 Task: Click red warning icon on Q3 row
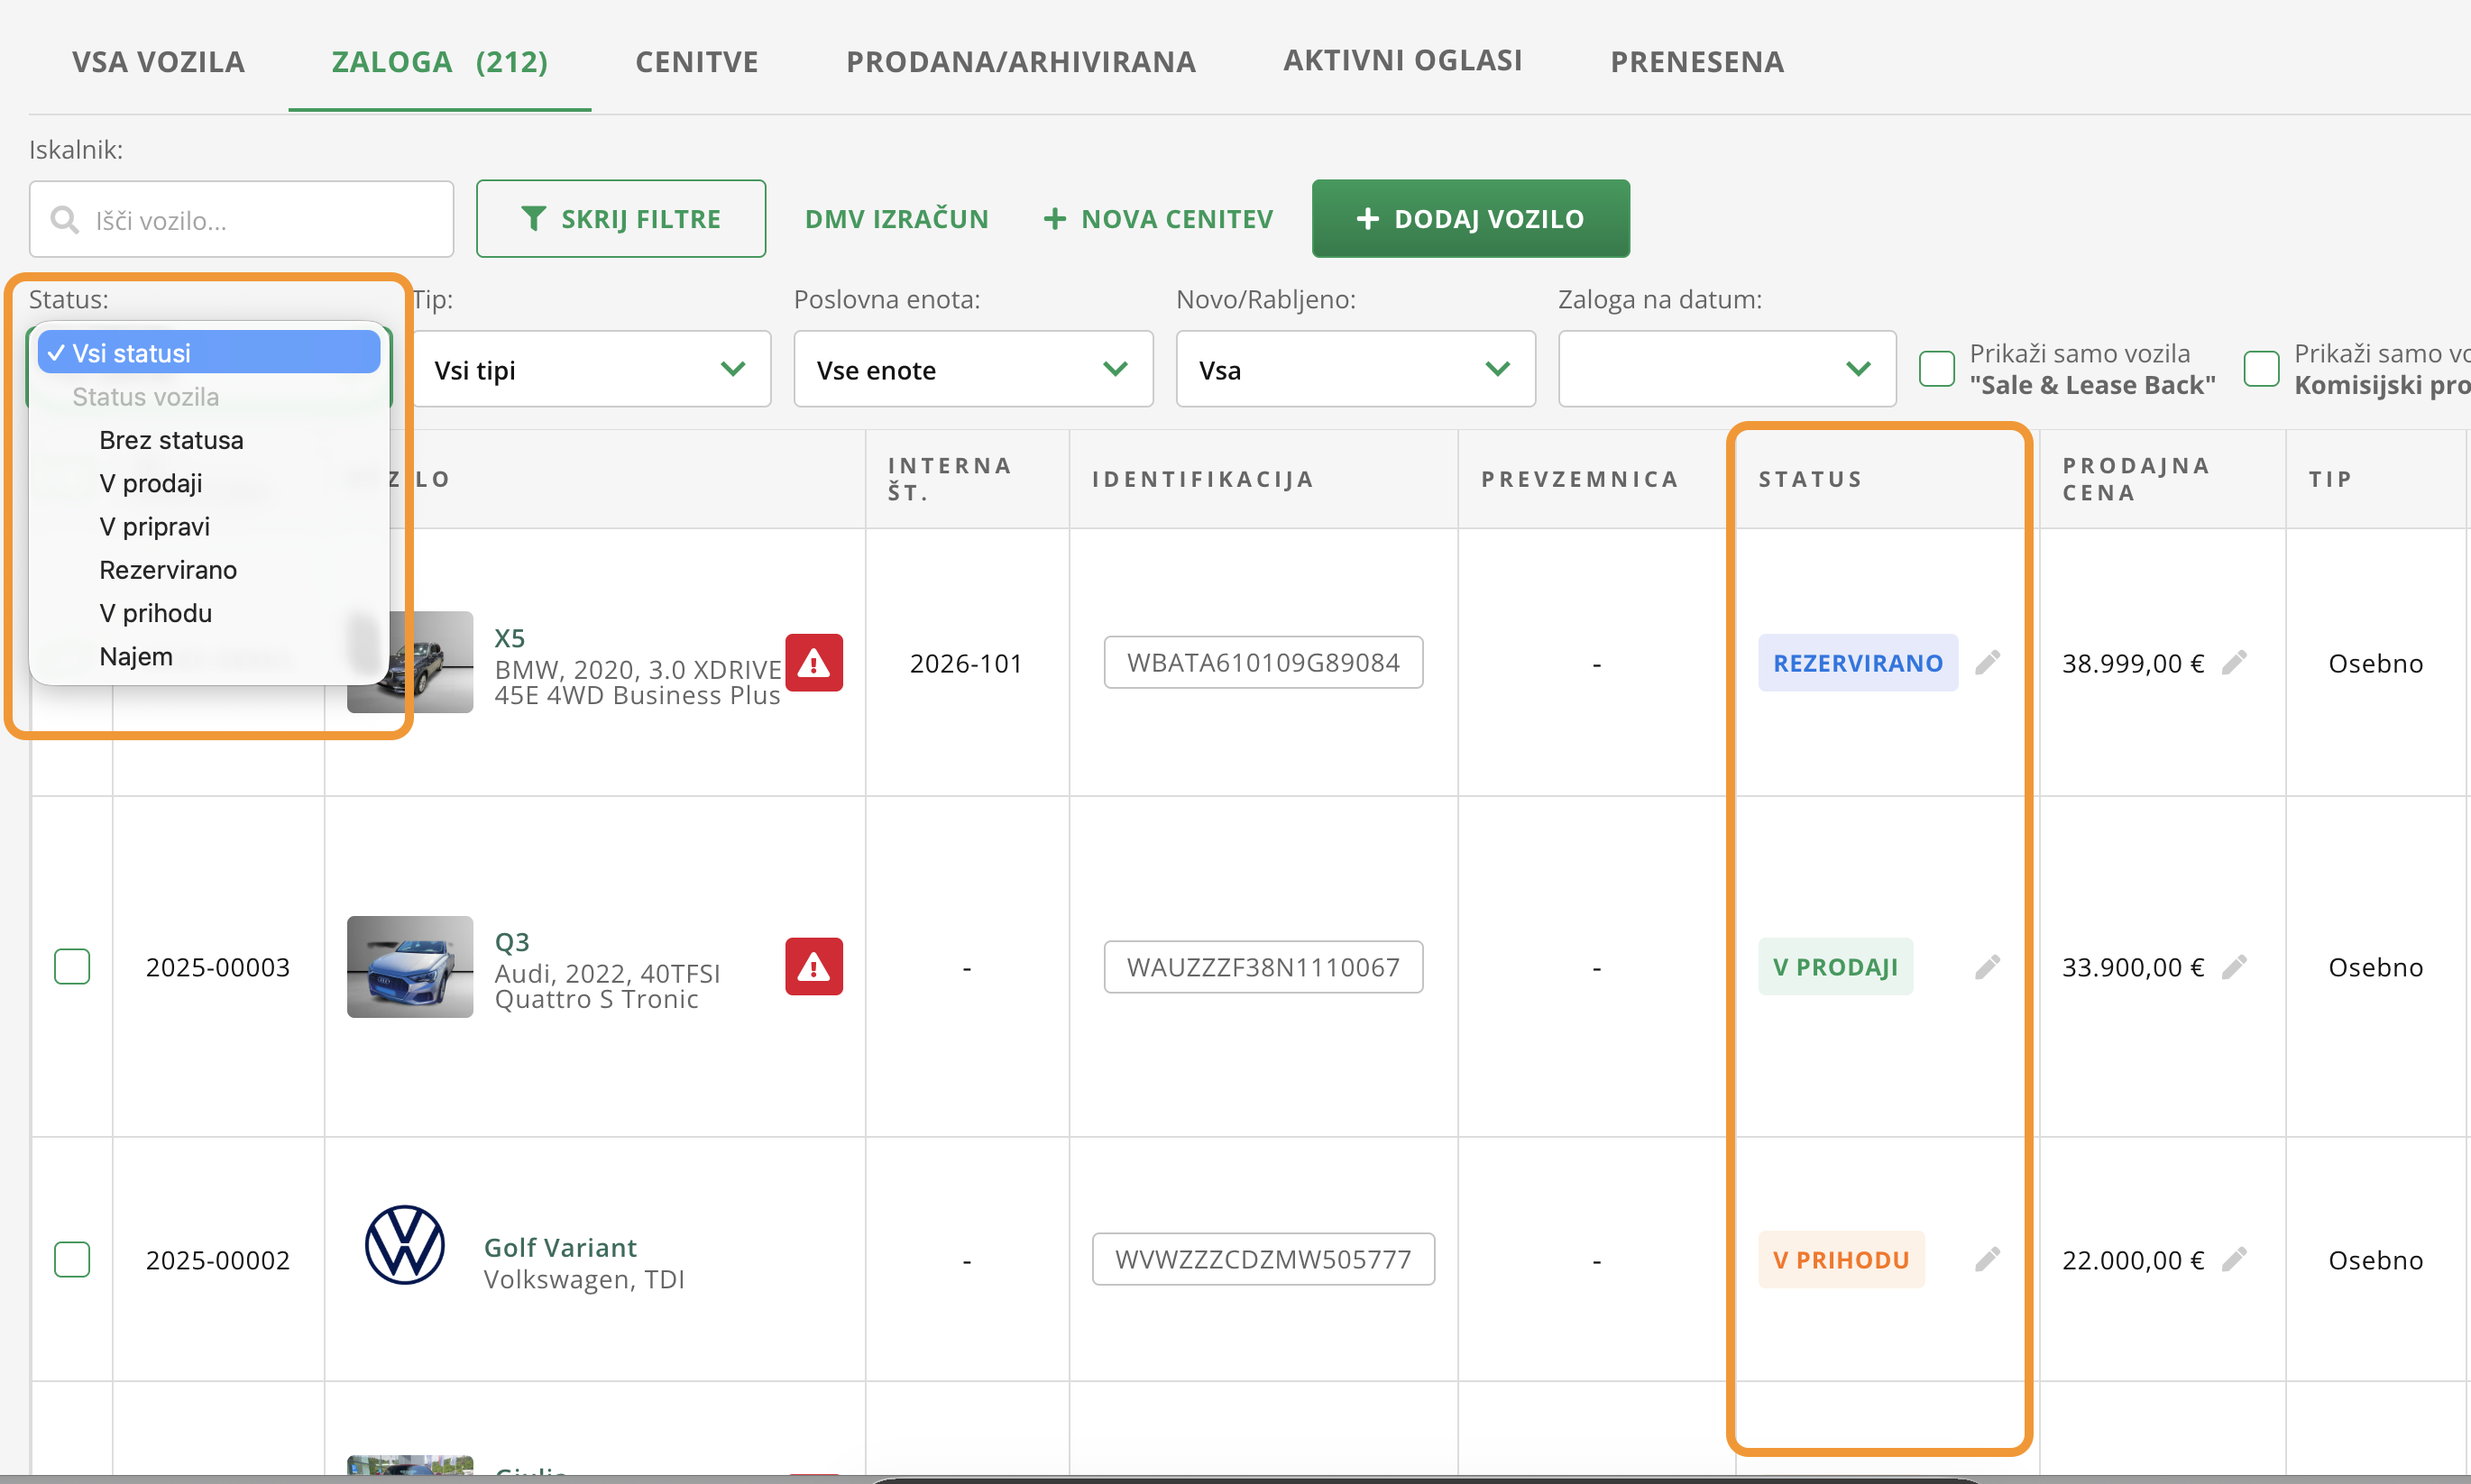[813, 966]
